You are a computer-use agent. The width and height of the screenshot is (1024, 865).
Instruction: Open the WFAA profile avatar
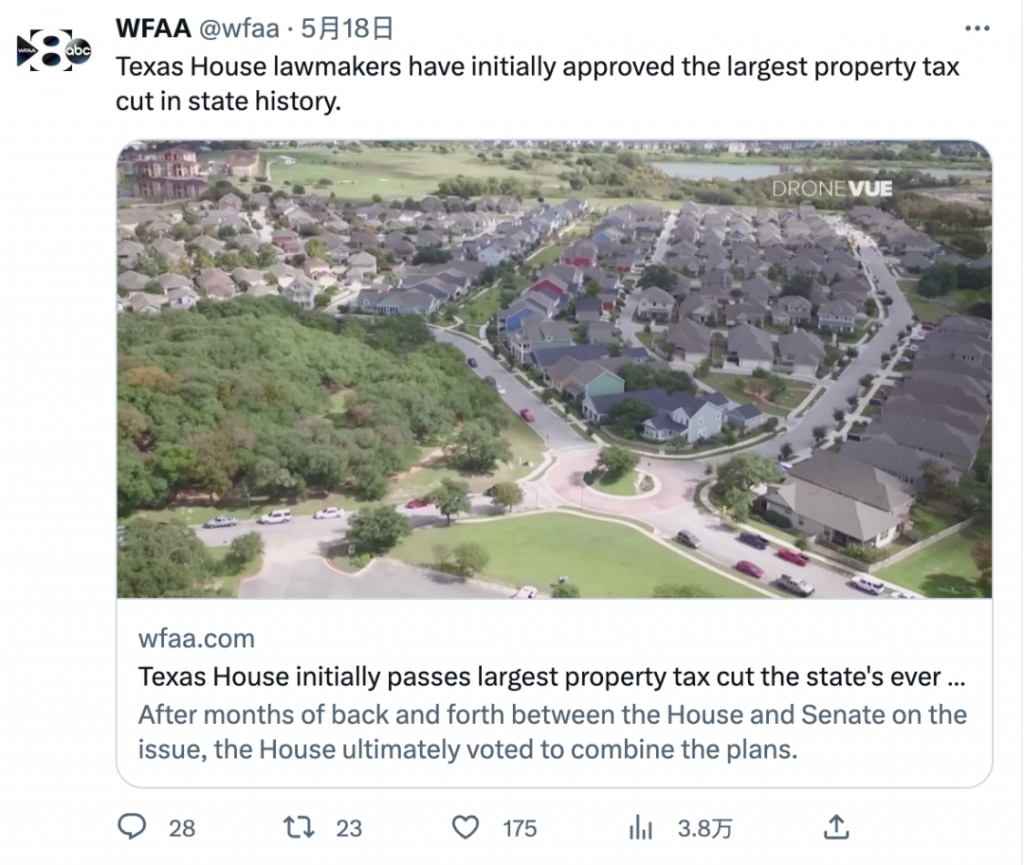54,50
